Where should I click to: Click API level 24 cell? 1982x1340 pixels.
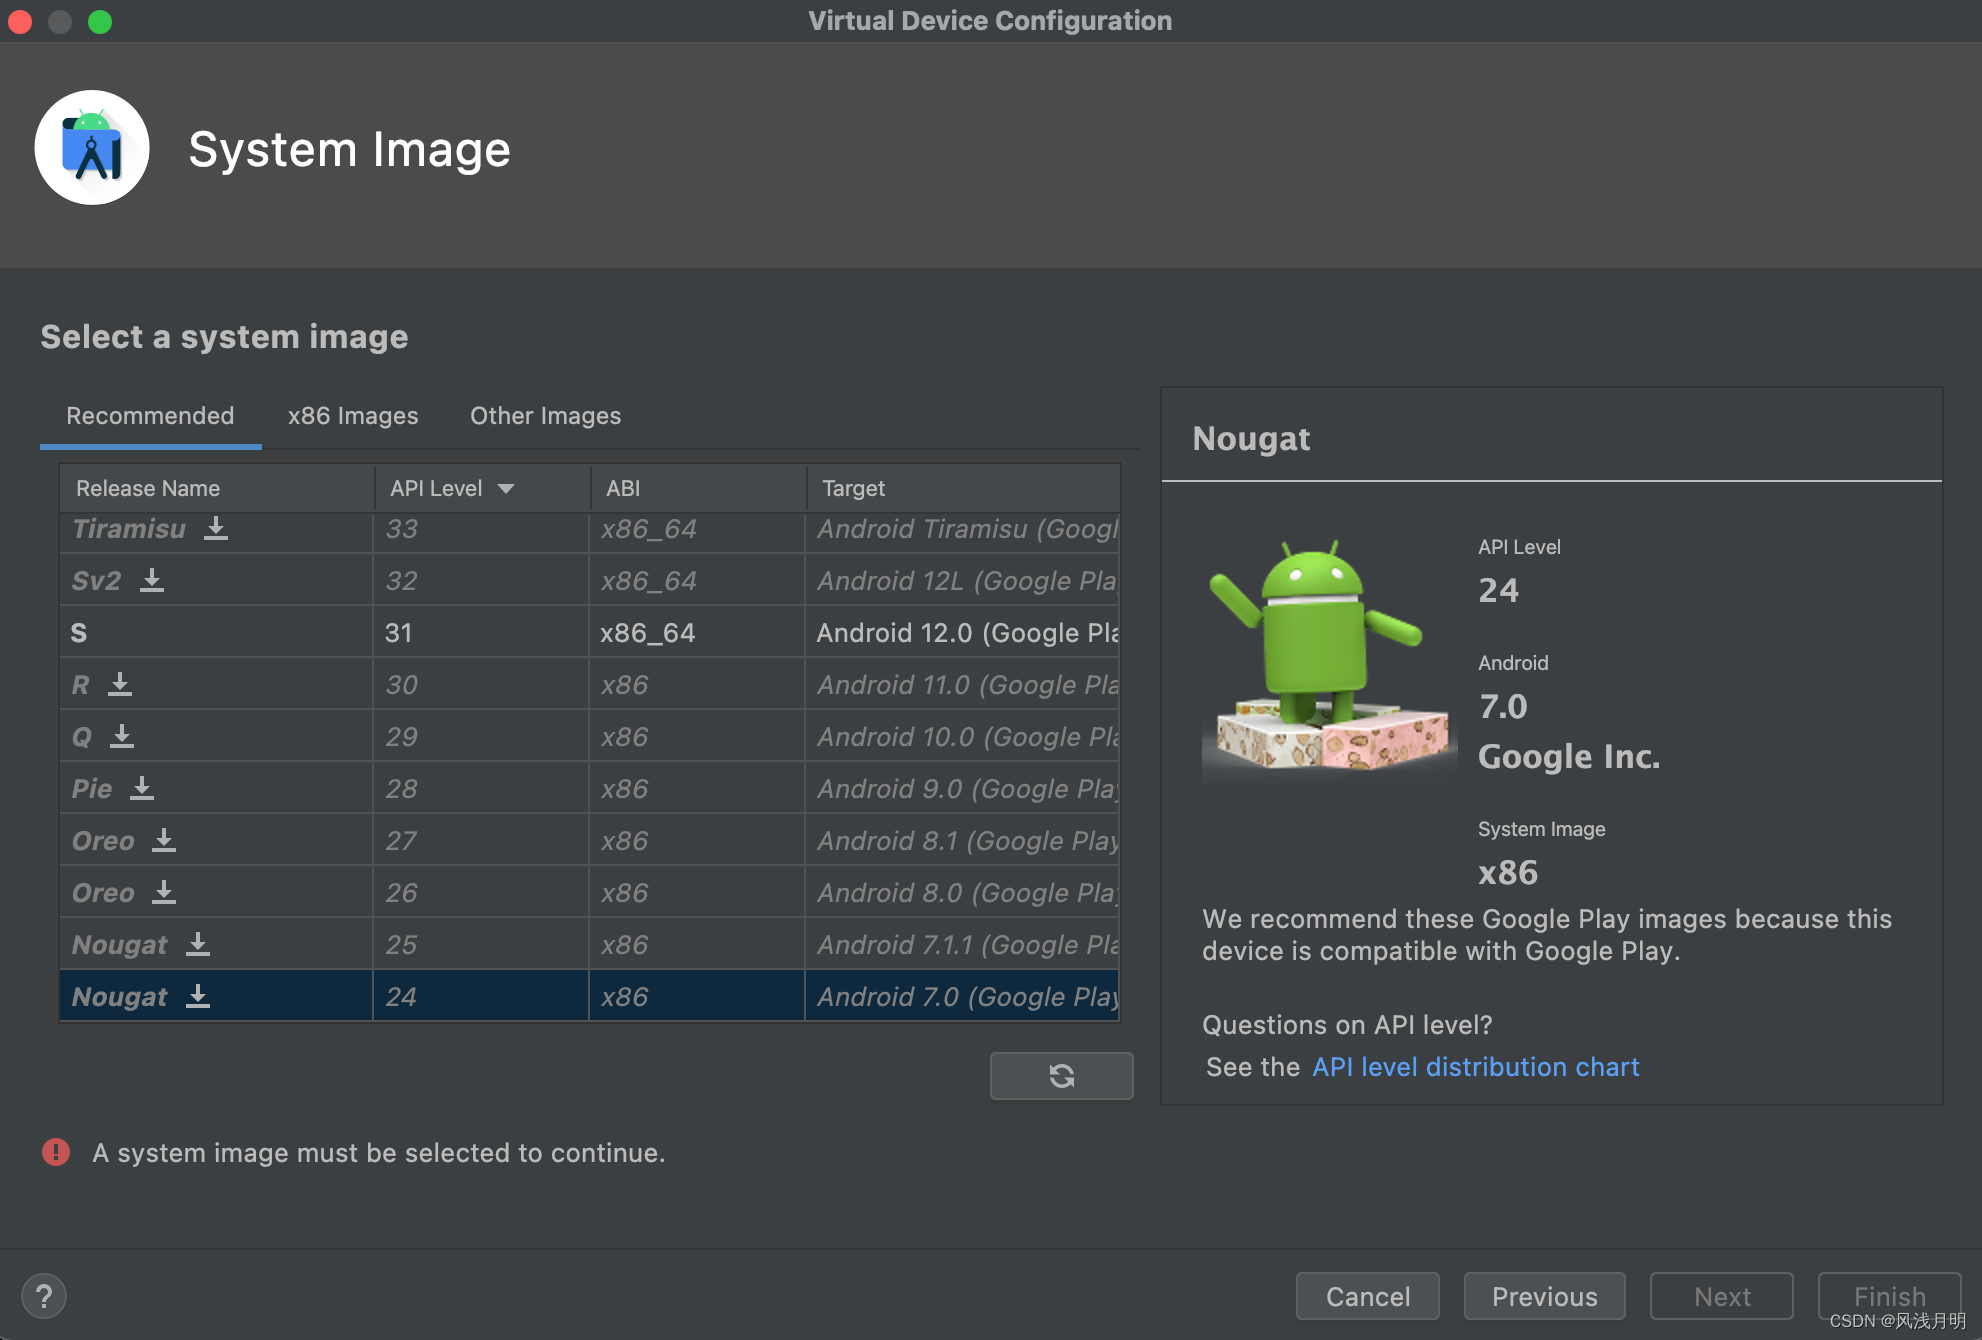[x=481, y=996]
